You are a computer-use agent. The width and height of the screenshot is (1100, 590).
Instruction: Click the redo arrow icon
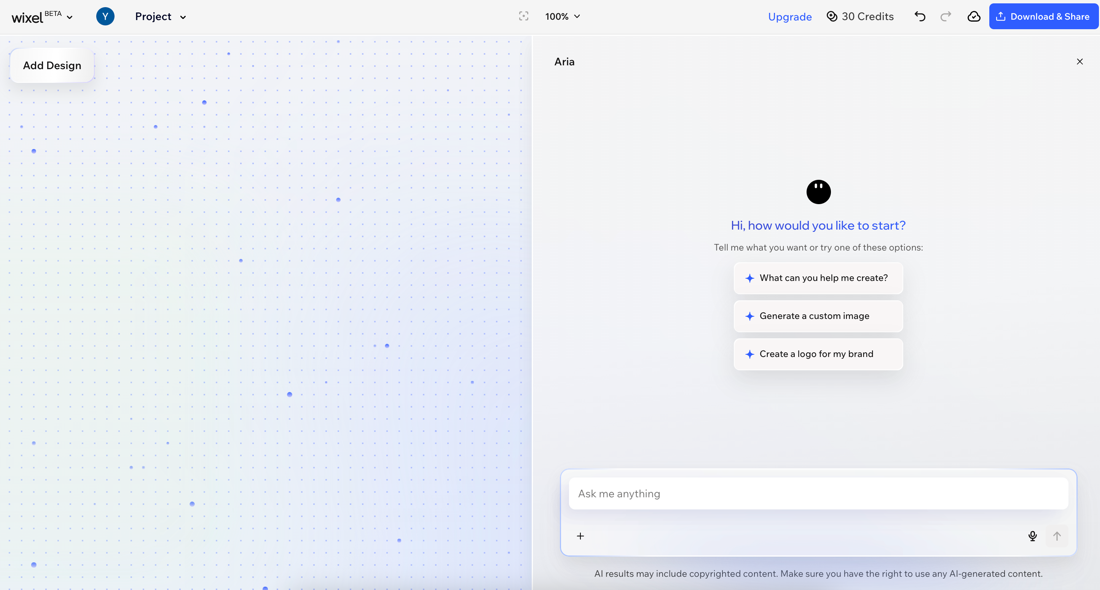[946, 16]
